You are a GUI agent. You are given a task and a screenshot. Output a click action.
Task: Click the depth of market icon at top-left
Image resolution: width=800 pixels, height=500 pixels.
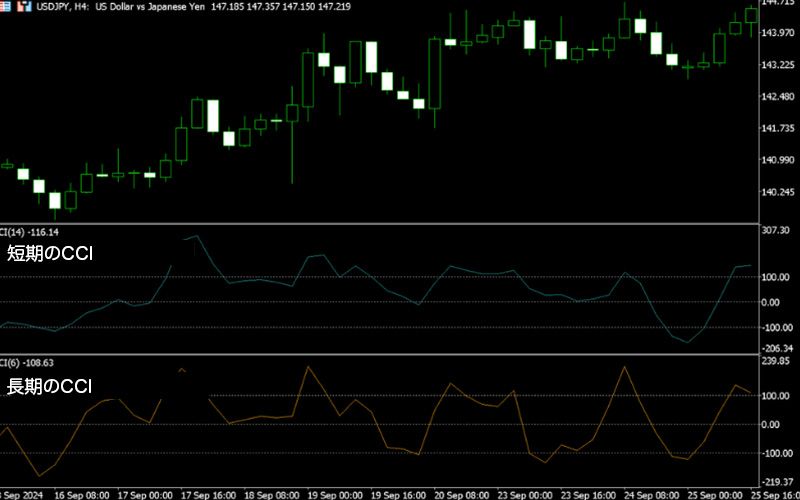[x=7, y=6]
